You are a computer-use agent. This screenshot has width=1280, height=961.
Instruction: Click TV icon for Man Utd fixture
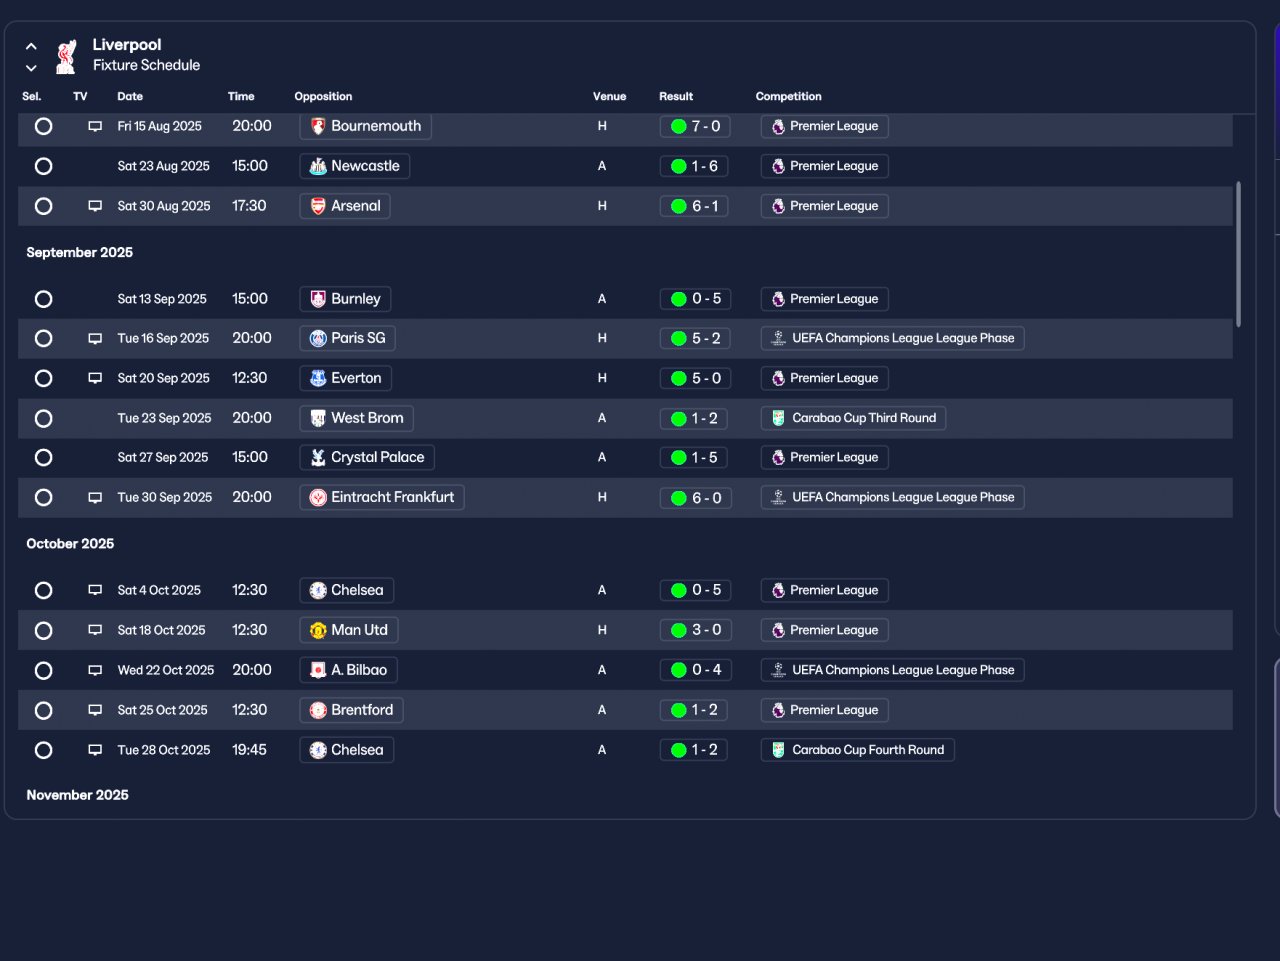pyautogui.click(x=95, y=630)
